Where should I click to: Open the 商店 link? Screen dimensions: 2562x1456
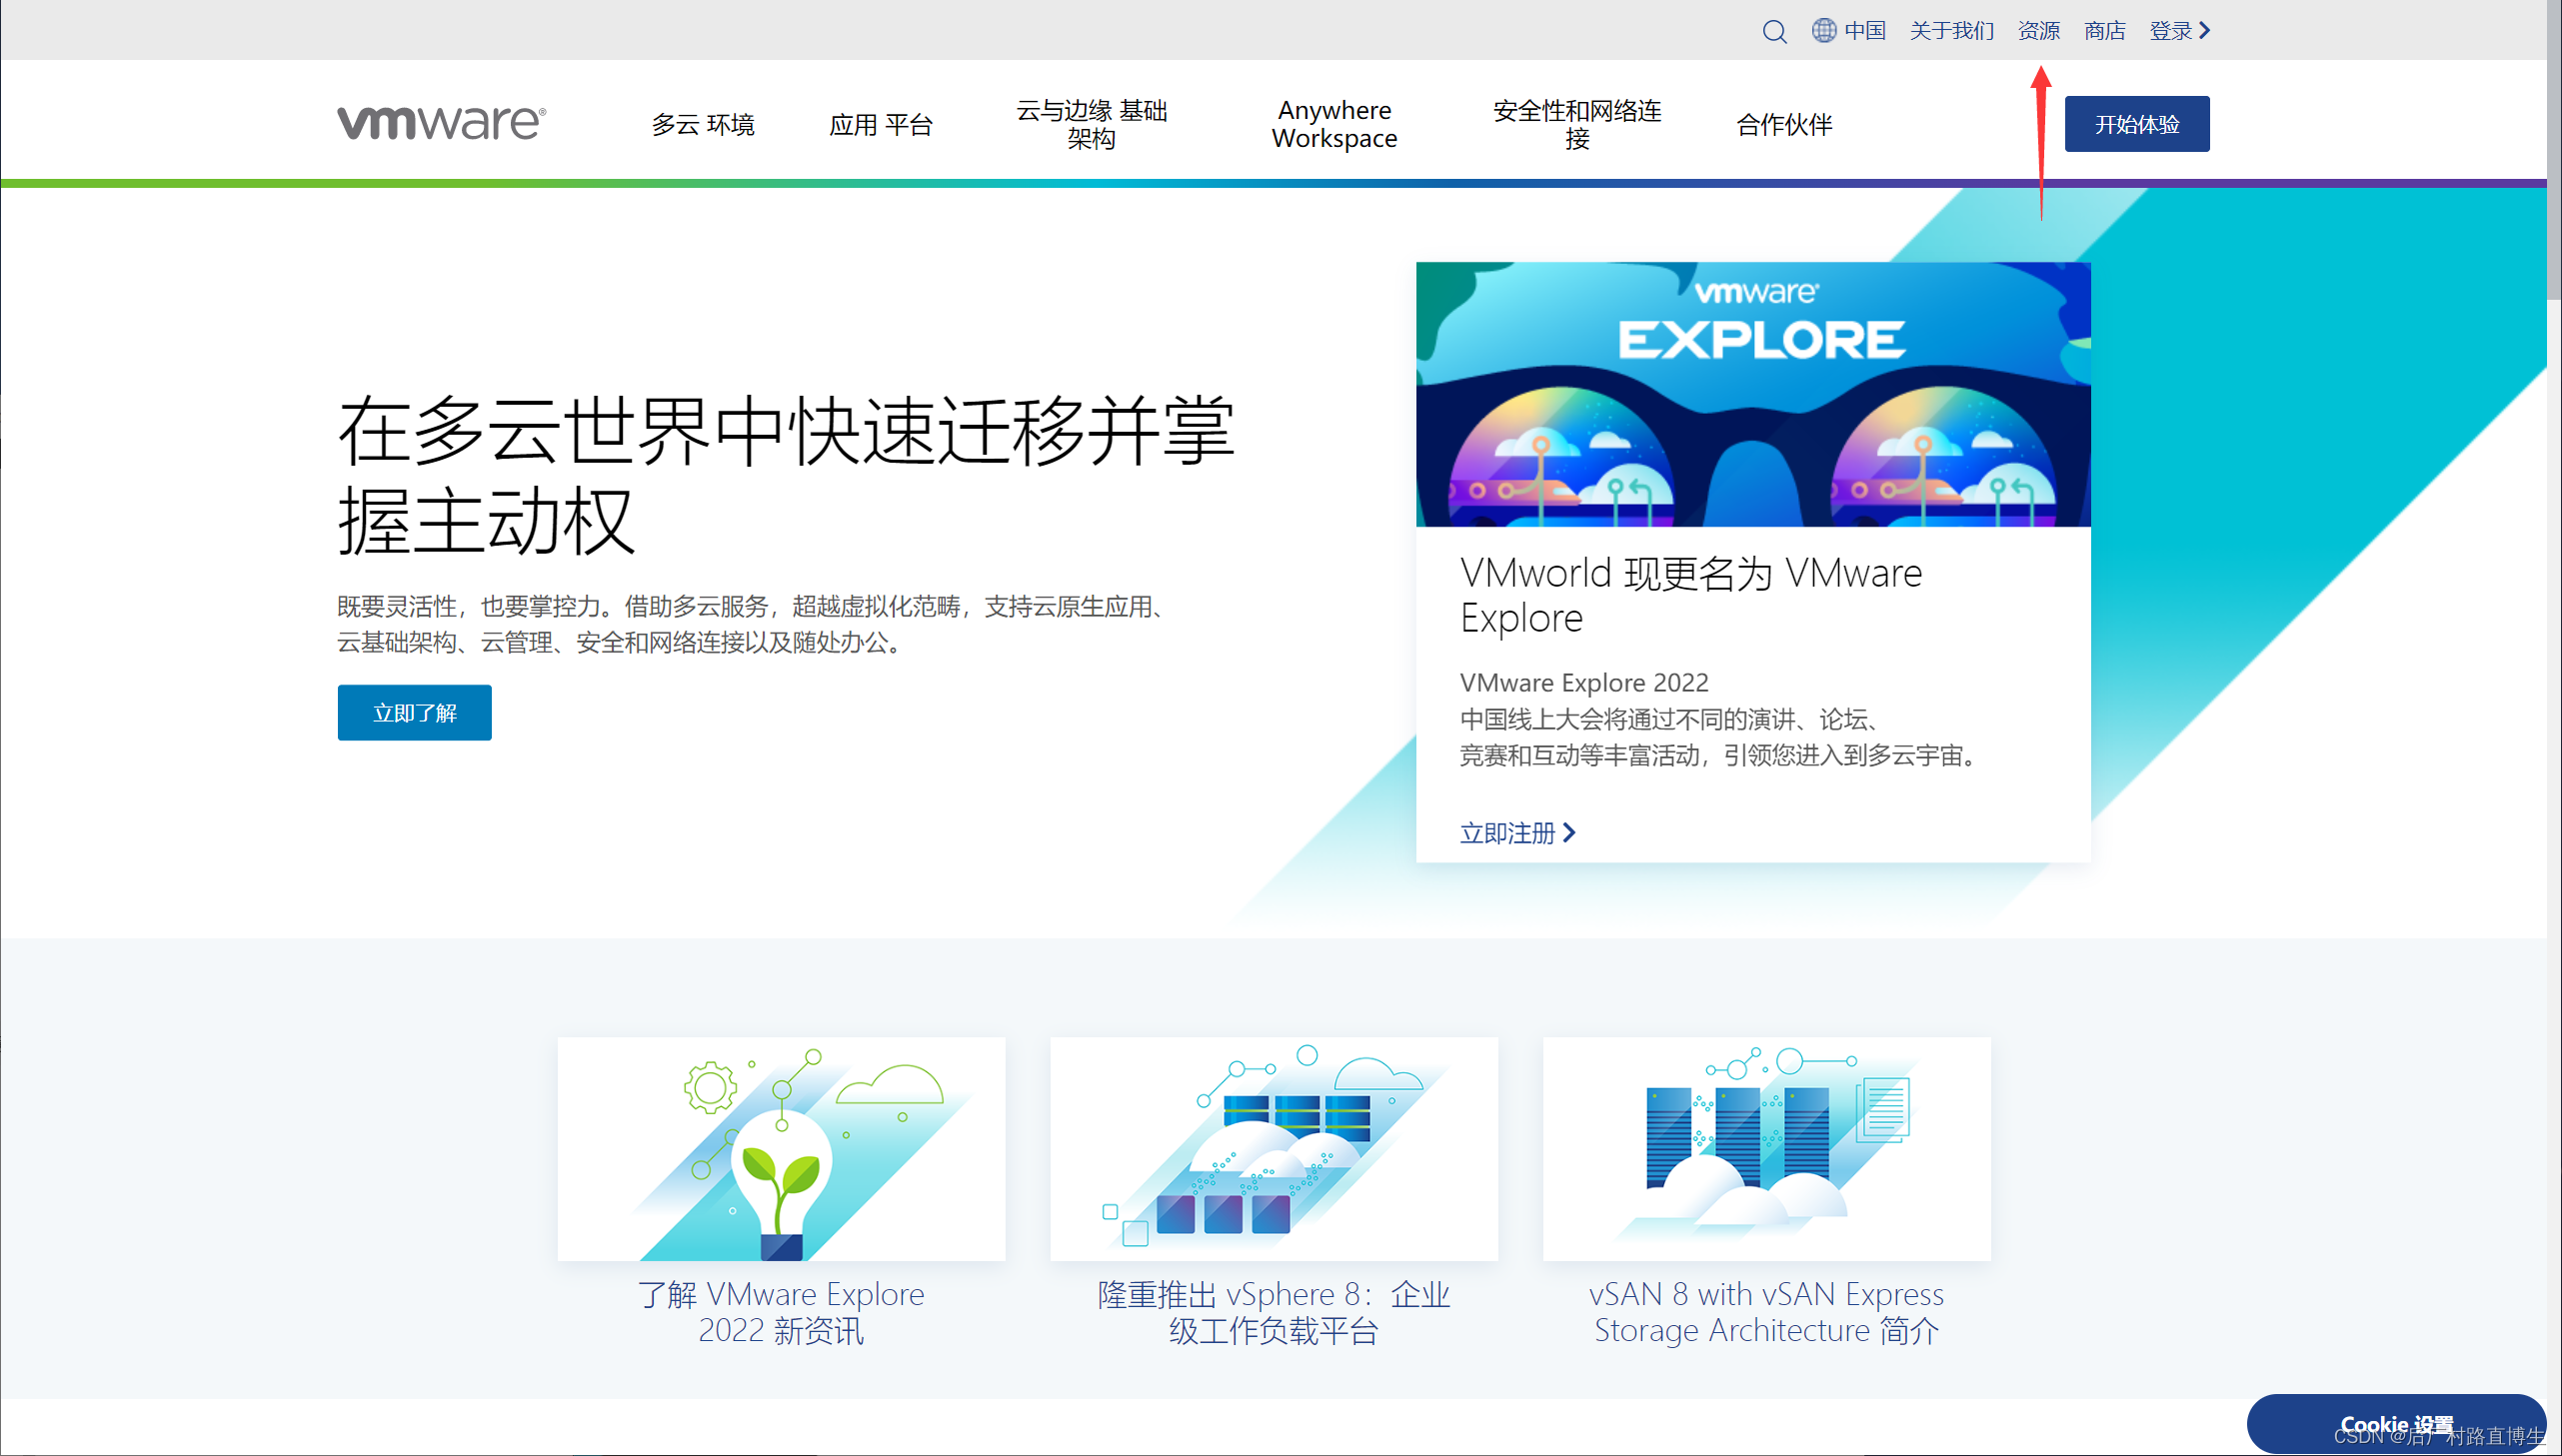pyautogui.click(x=2104, y=31)
